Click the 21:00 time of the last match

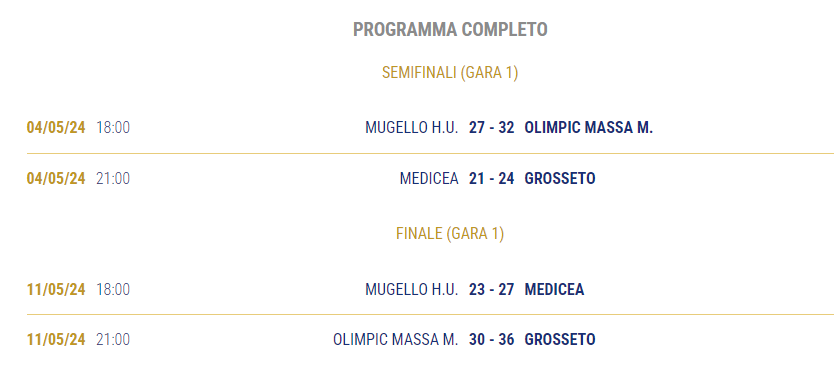pyautogui.click(x=113, y=340)
